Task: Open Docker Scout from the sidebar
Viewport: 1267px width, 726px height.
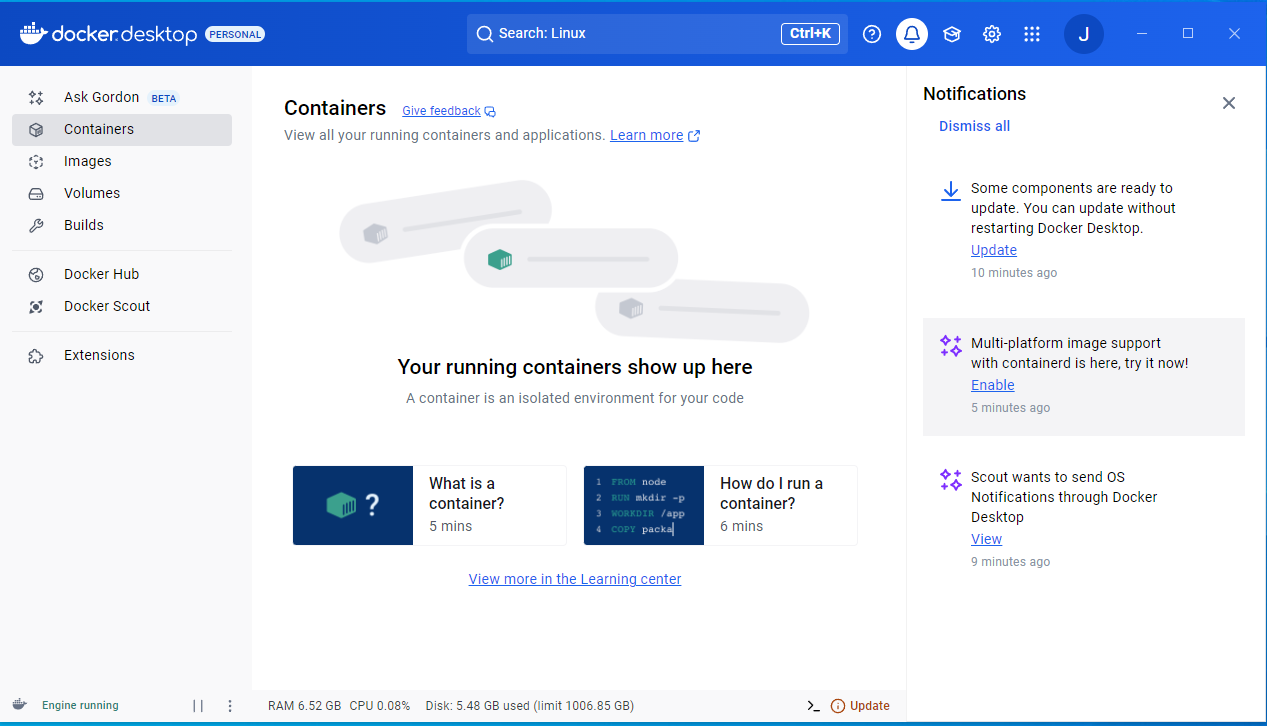Action: coord(122,306)
